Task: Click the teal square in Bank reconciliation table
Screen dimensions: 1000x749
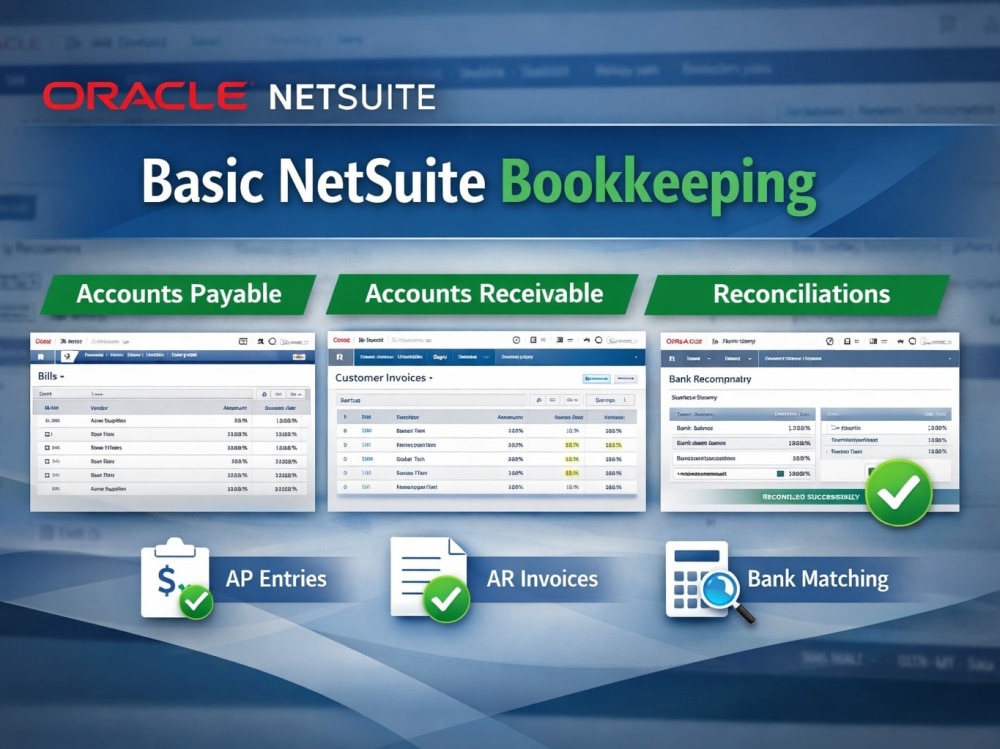Action: 780,474
